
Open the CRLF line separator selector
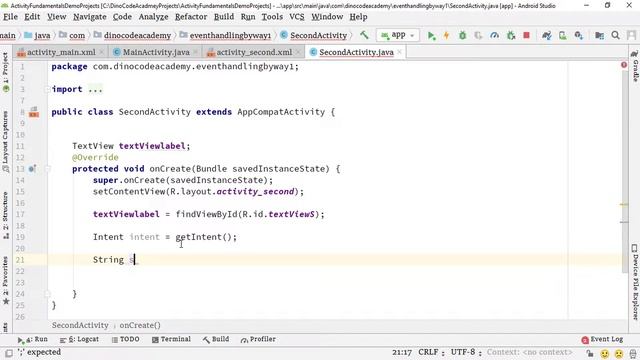[x=430, y=352]
